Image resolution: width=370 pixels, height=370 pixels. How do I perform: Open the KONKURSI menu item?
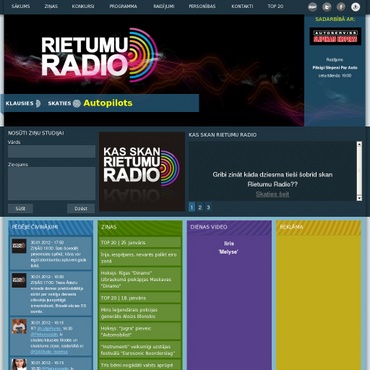point(83,6)
